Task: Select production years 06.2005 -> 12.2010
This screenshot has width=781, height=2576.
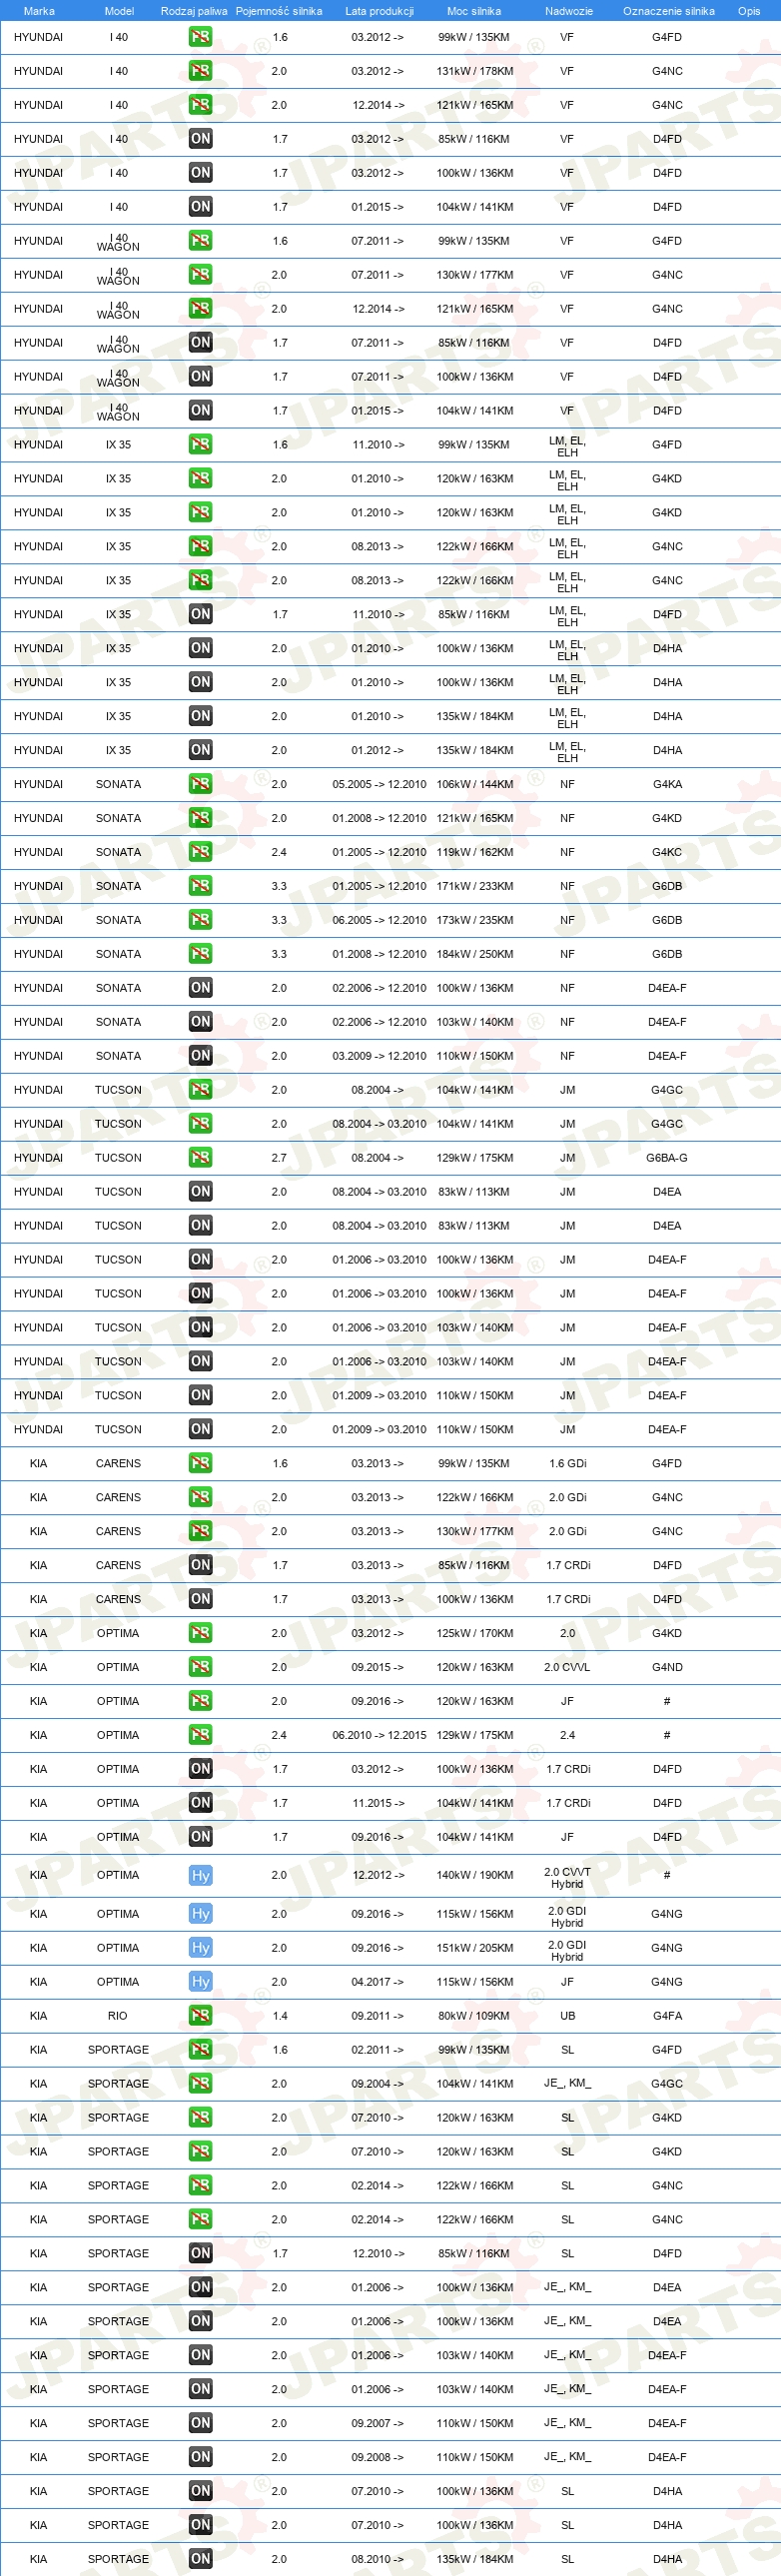Action: tap(379, 920)
